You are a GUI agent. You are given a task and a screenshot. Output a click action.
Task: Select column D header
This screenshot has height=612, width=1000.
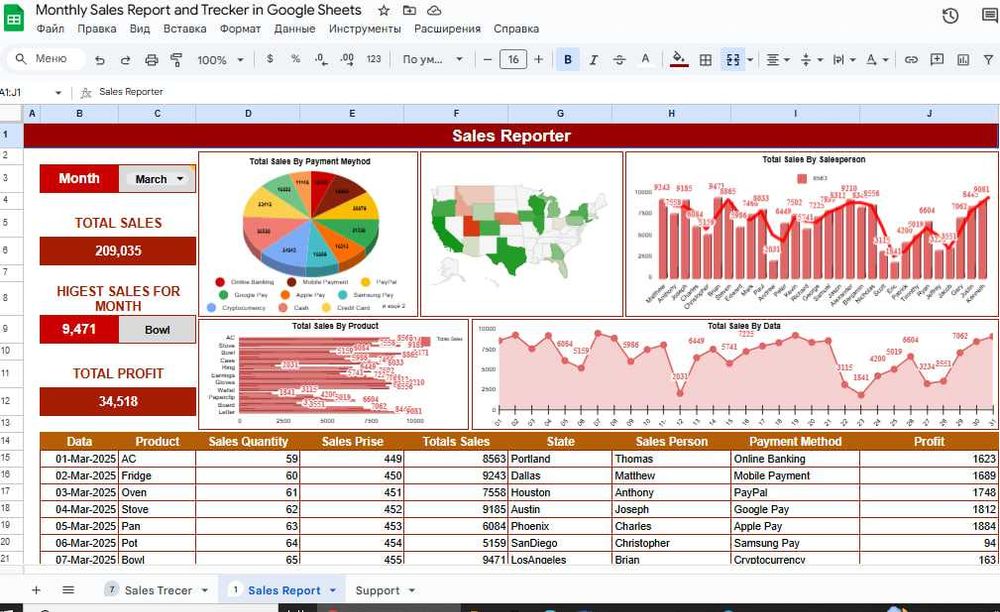coord(248,113)
